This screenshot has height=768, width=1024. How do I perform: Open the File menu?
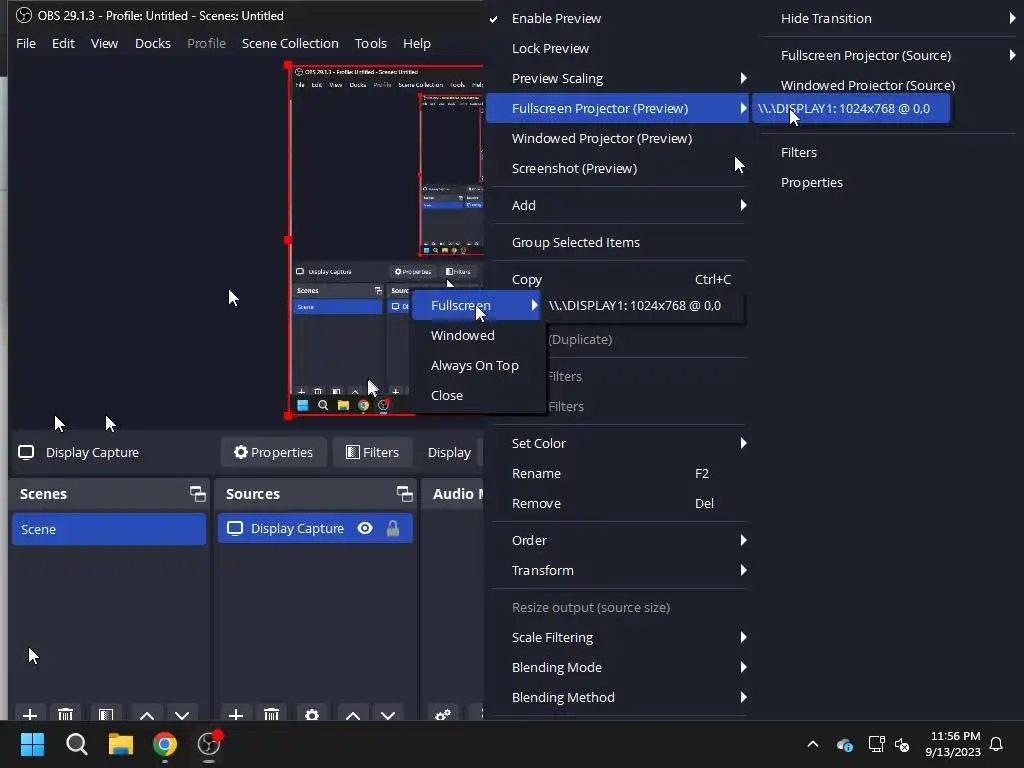pyautogui.click(x=26, y=43)
